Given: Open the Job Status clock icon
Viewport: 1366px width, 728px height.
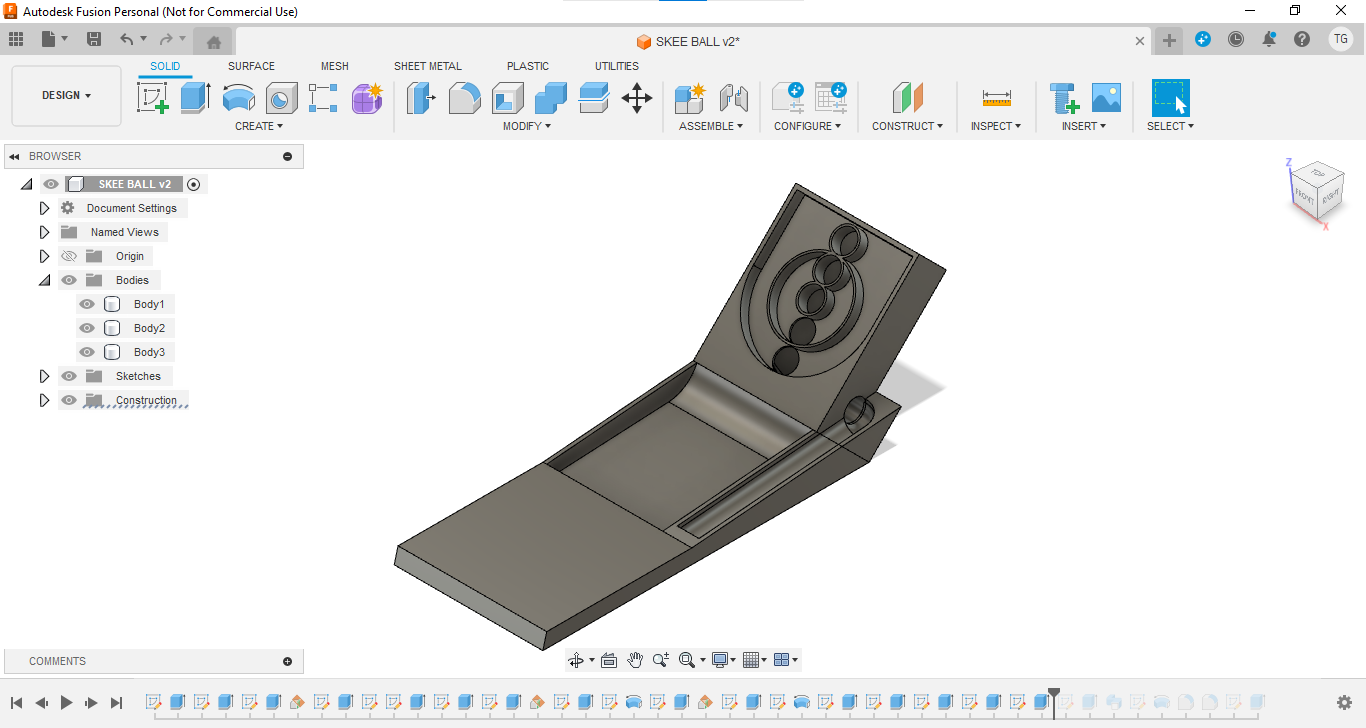Looking at the screenshot, I should (x=1236, y=39).
